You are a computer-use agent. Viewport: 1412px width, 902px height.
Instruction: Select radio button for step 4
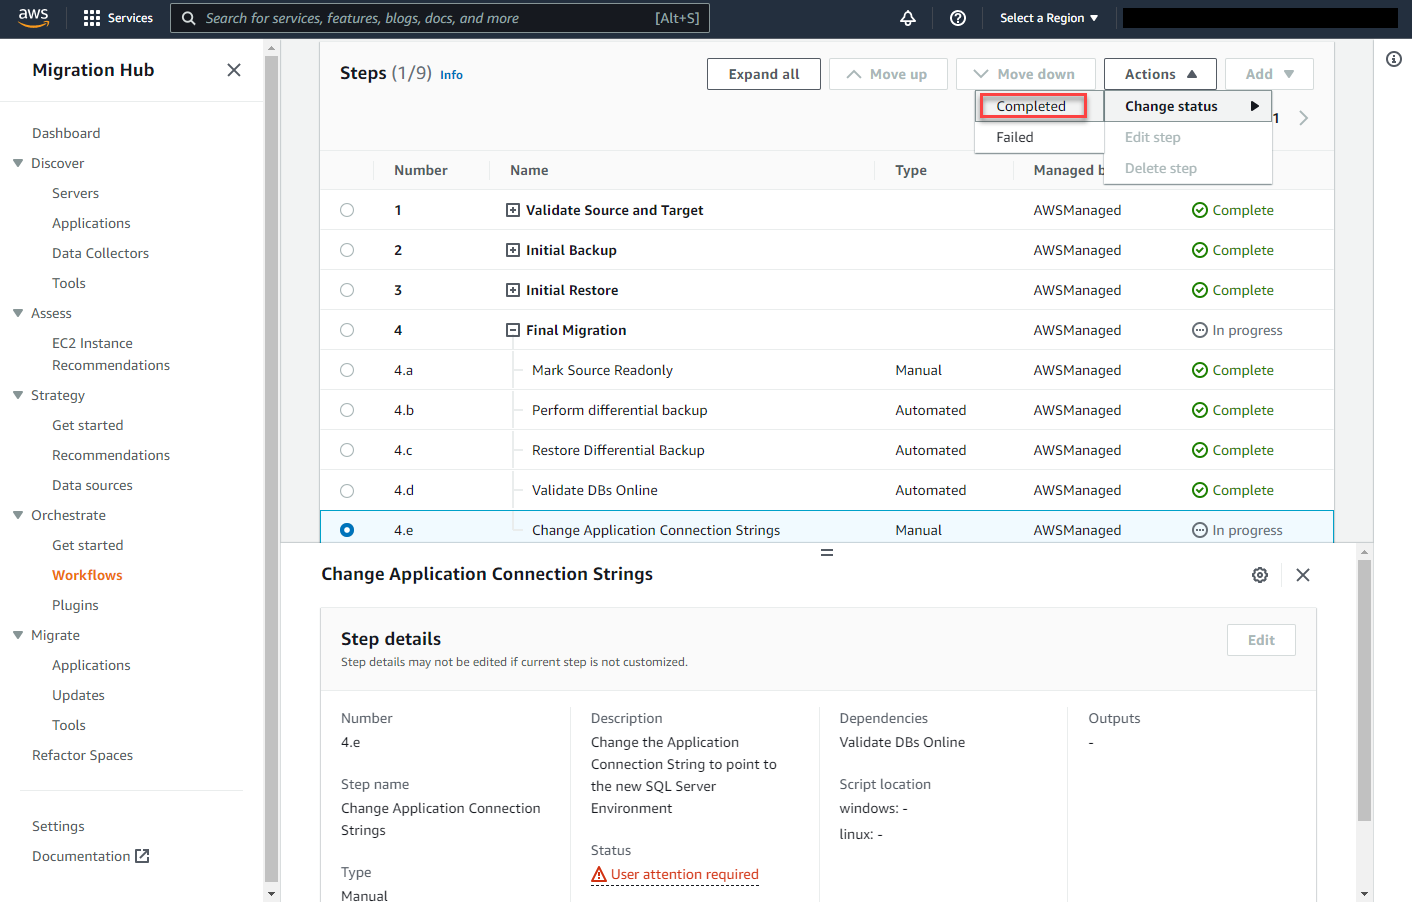pos(347,330)
